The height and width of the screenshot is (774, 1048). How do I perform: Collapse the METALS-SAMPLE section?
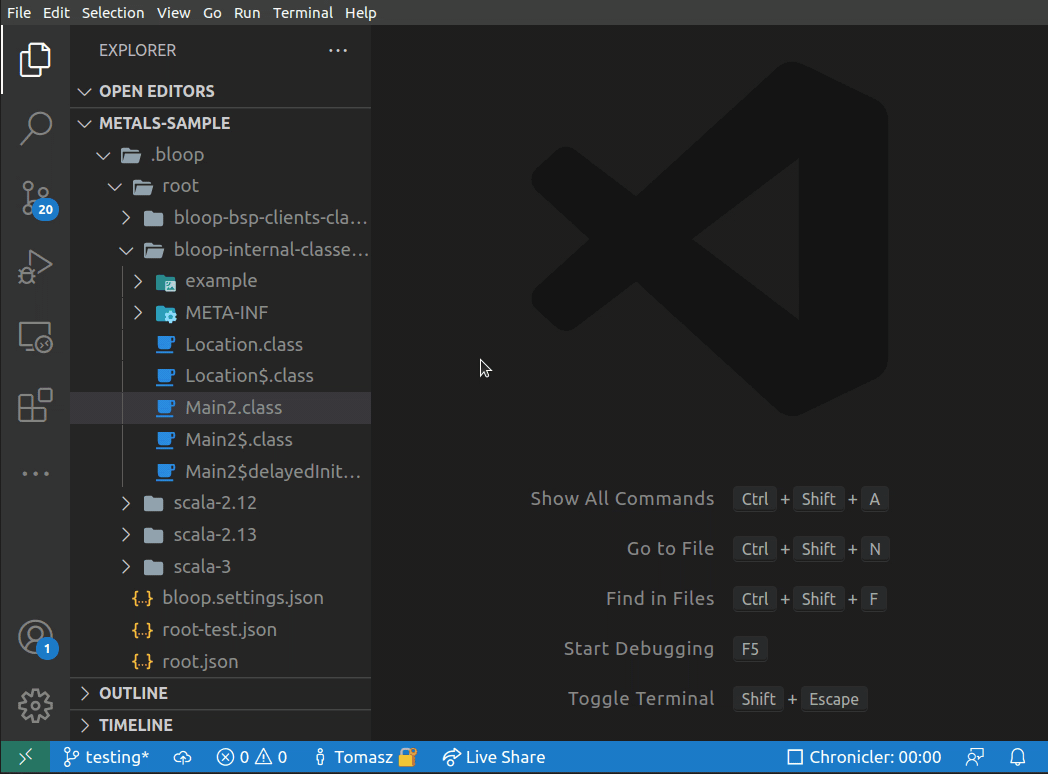point(221,124)
